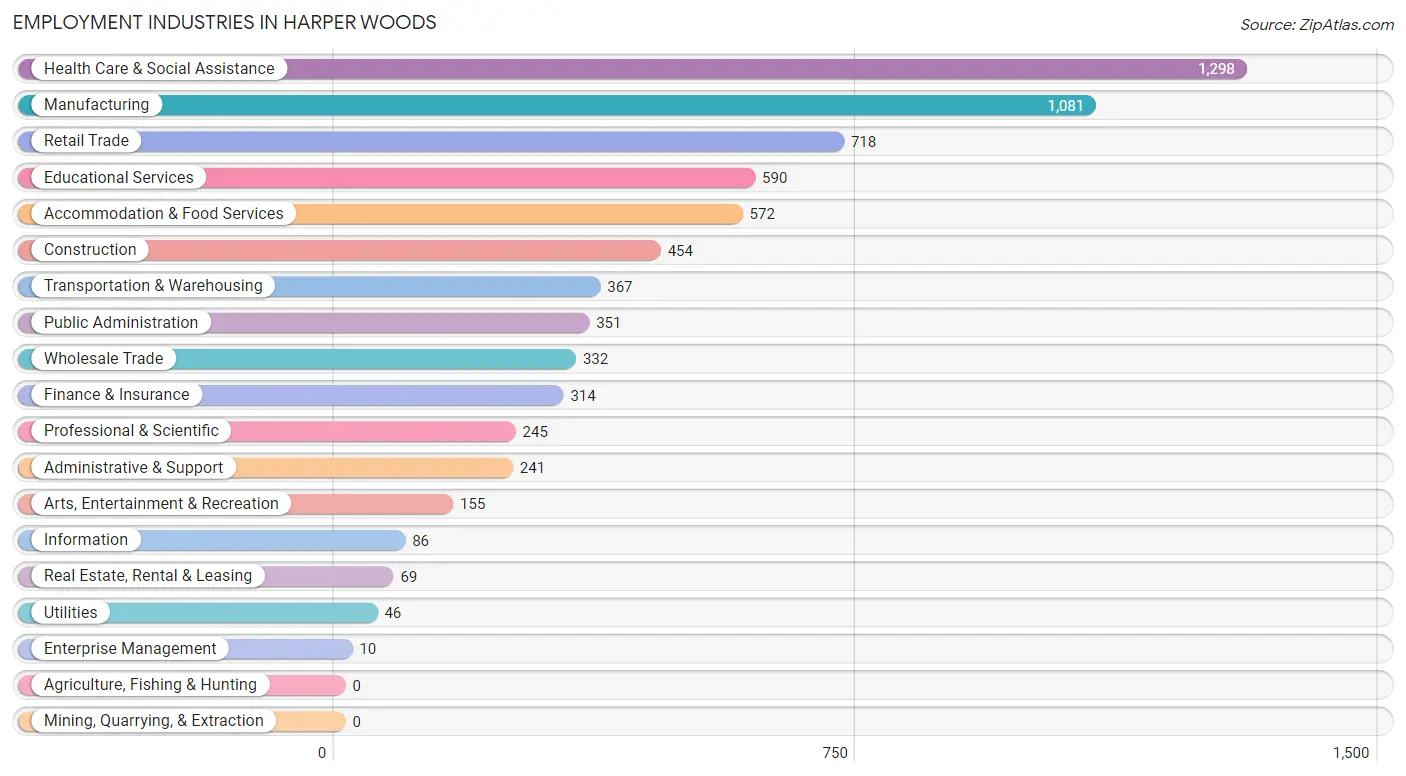Click the chart title Employment Industries in Harper Woods
The image size is (1406, 776).
225,22
